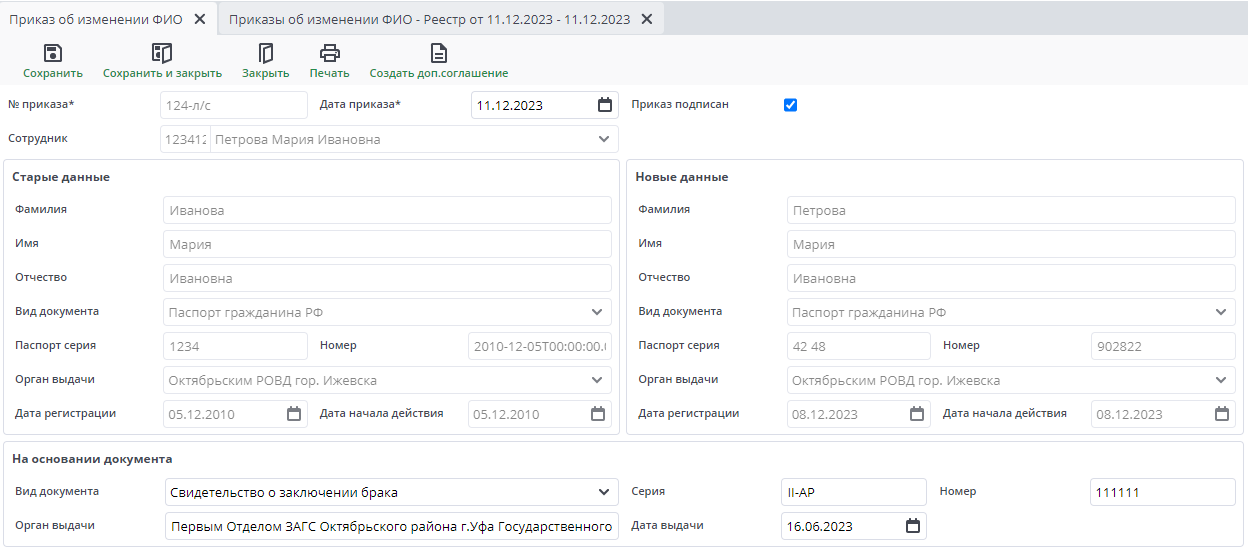Open calendar for new Дата регистрации 08.12.2023
The width and height of the screenshot is (1248, 552).
[916, 414]
